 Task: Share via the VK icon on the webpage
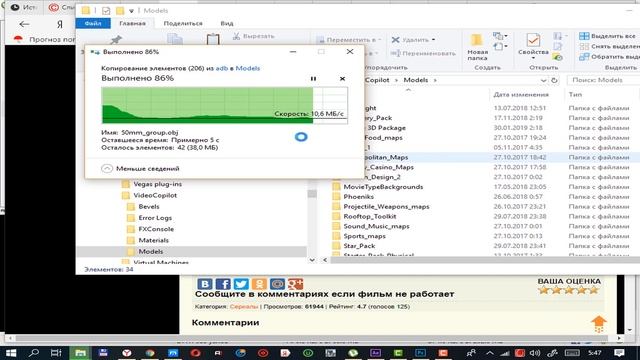click(x=204, y=284)
